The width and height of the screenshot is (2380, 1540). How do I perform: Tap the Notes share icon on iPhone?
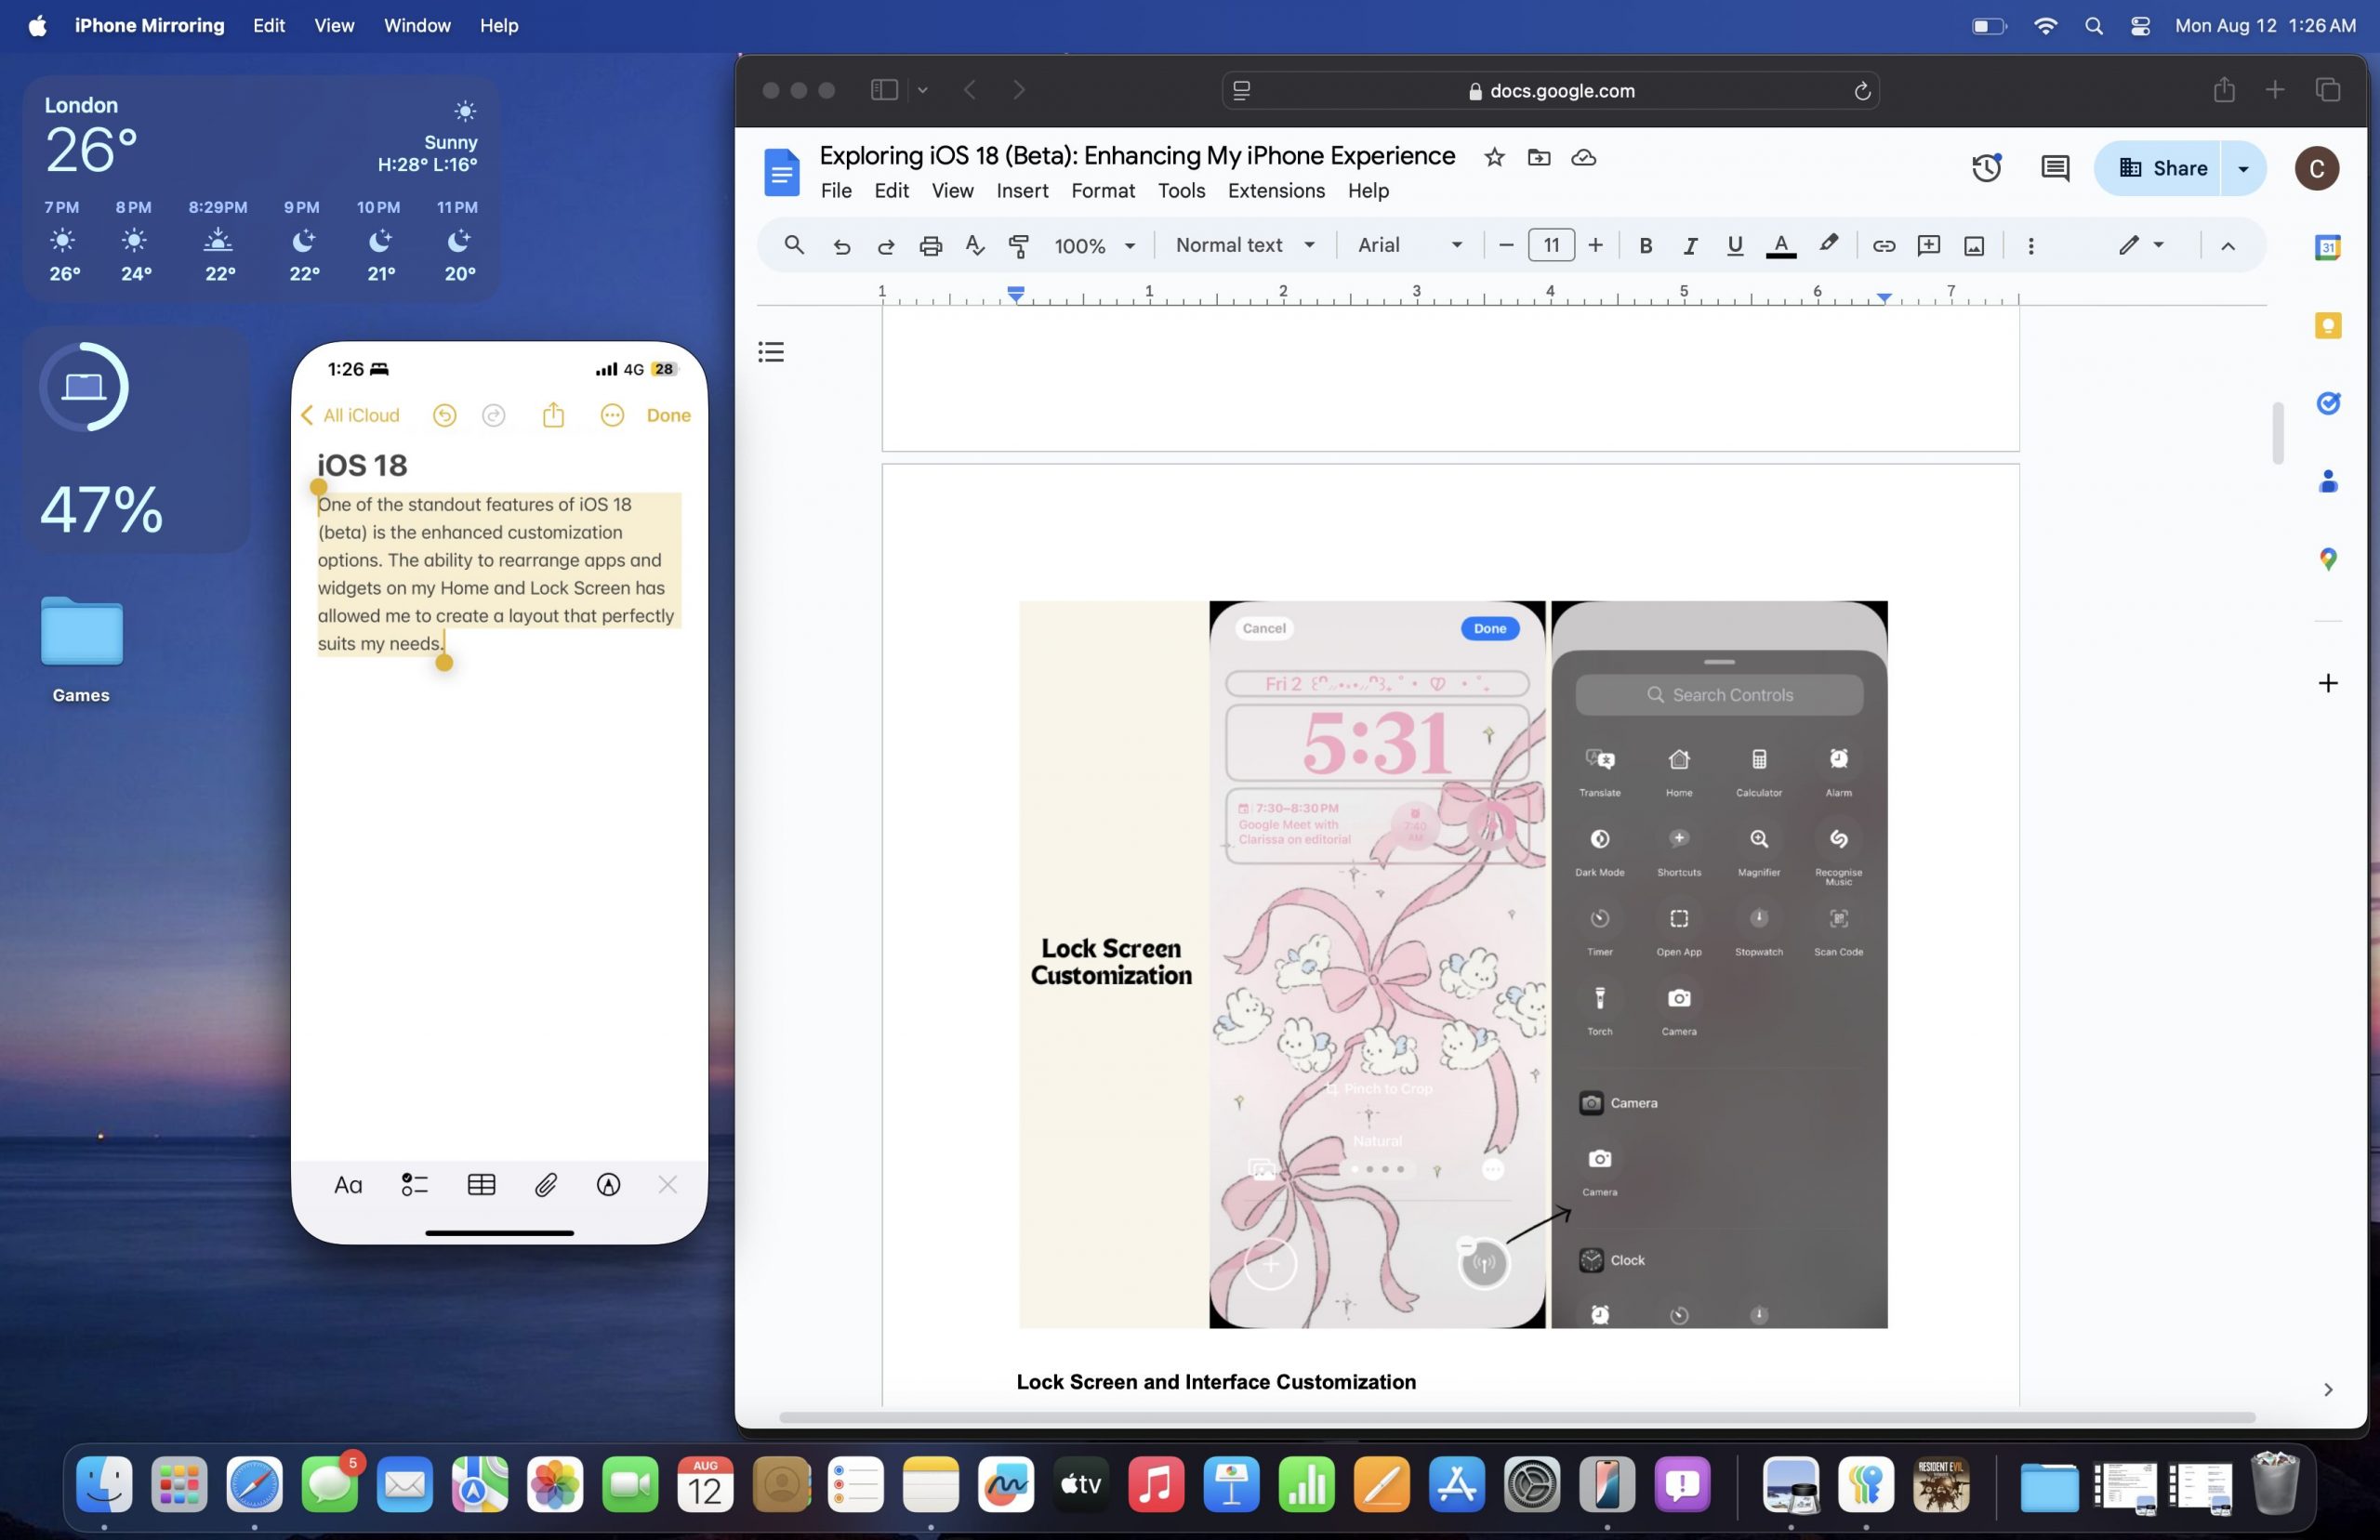point(553,414)
